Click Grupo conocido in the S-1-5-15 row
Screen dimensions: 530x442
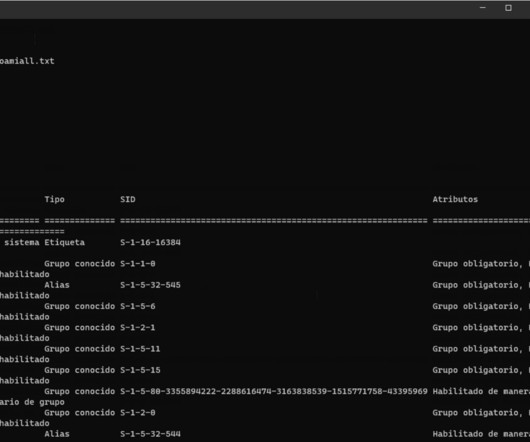click(80, 370)
